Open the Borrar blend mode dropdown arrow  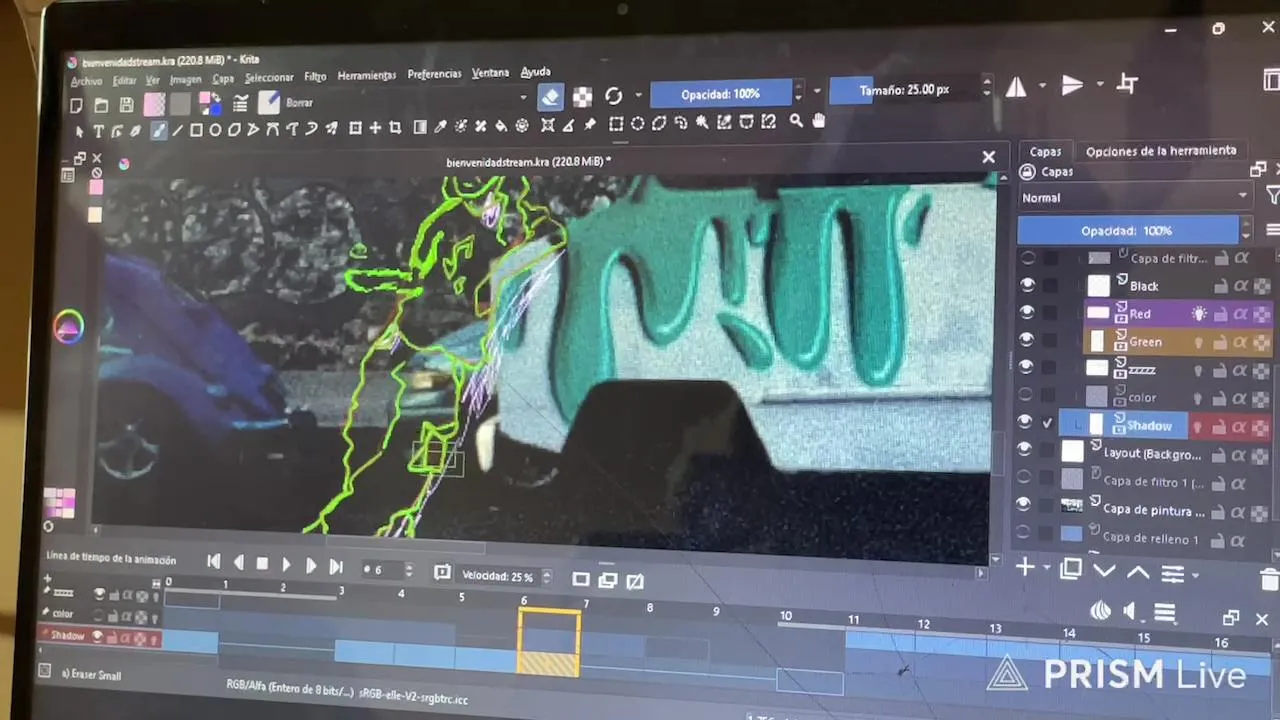click(522, 98)
